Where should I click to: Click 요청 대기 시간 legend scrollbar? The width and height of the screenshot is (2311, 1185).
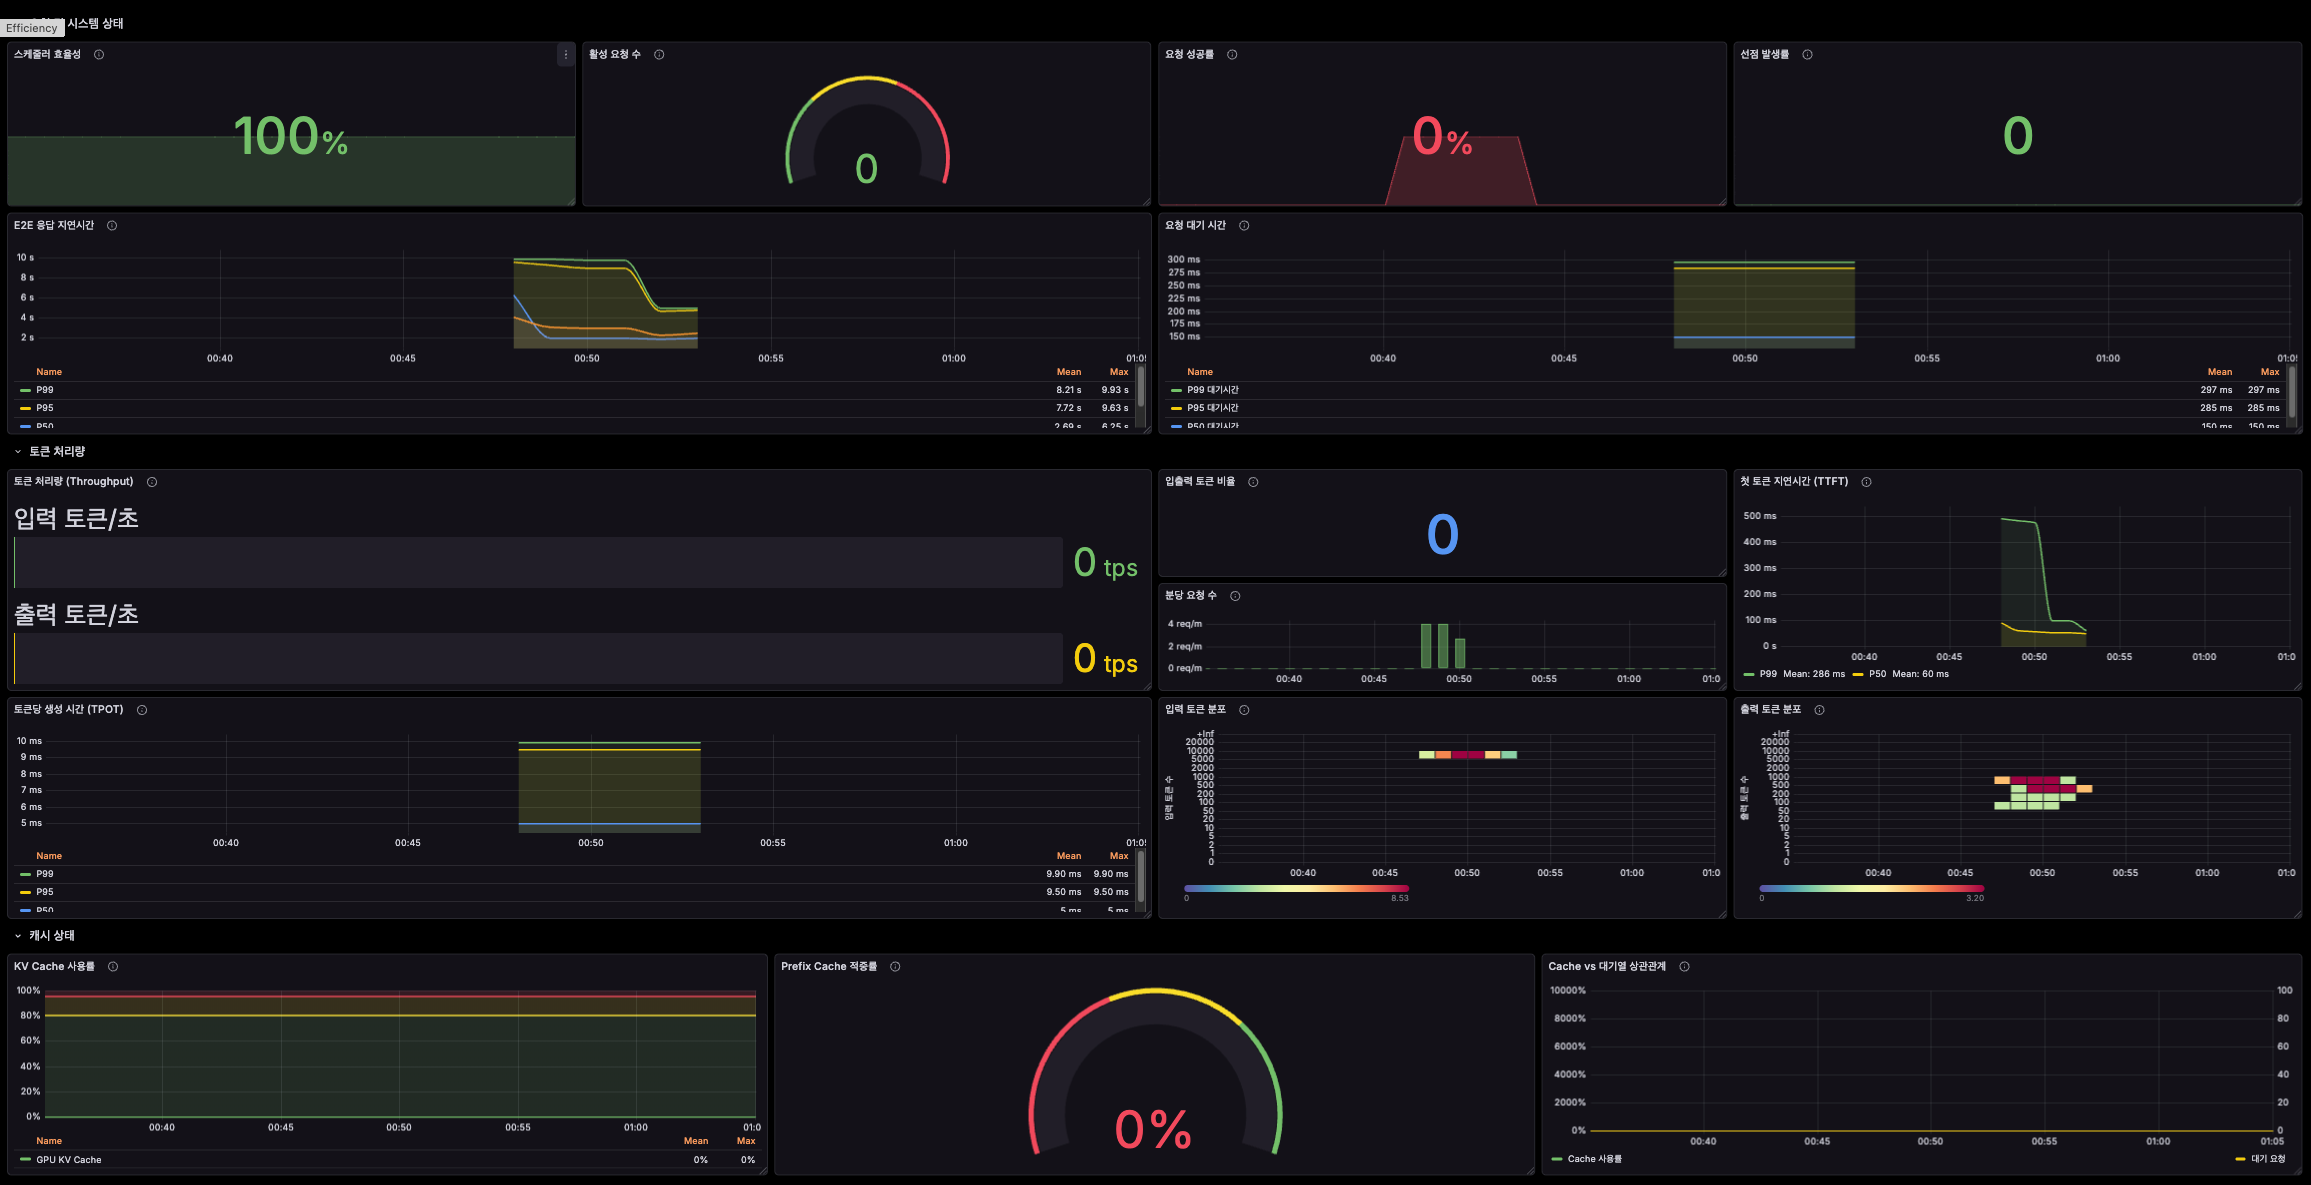[2292, 391]
